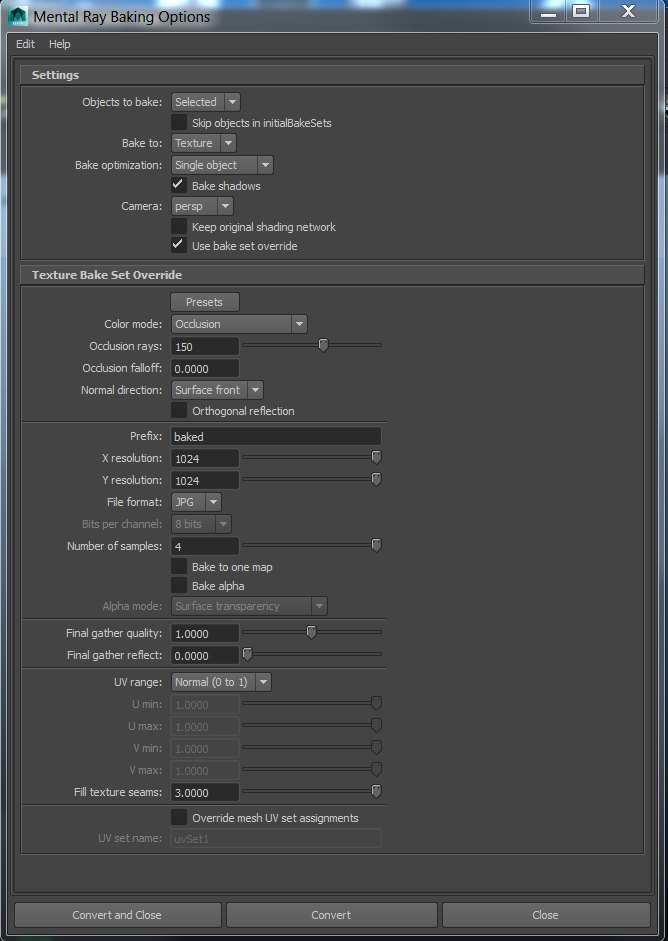Click the Convert and Close button
Image resolution: width=668 pixels, height=941 pixels.
click(118, 915)
